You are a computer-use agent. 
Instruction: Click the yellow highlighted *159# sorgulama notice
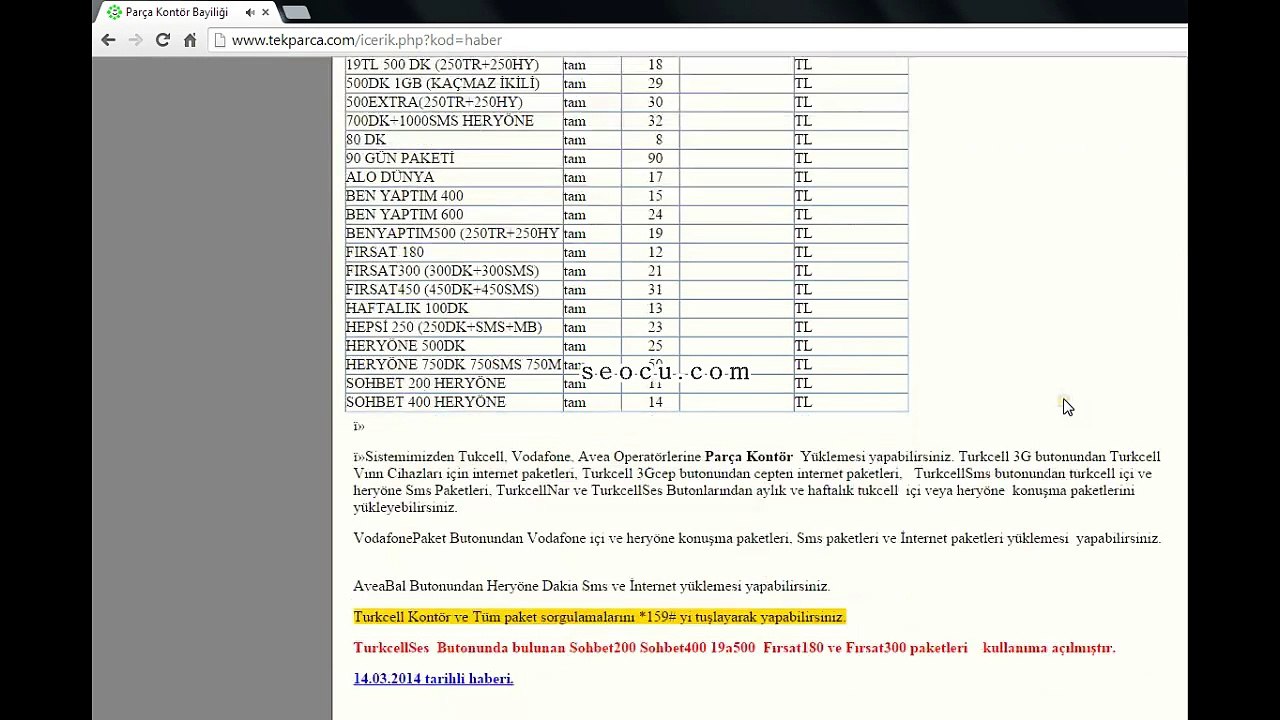[x=599, y=617]
